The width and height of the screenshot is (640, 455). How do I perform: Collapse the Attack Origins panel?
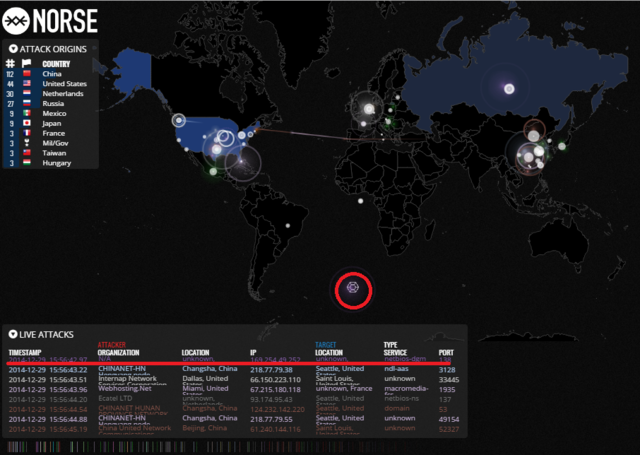click(13, 49)
